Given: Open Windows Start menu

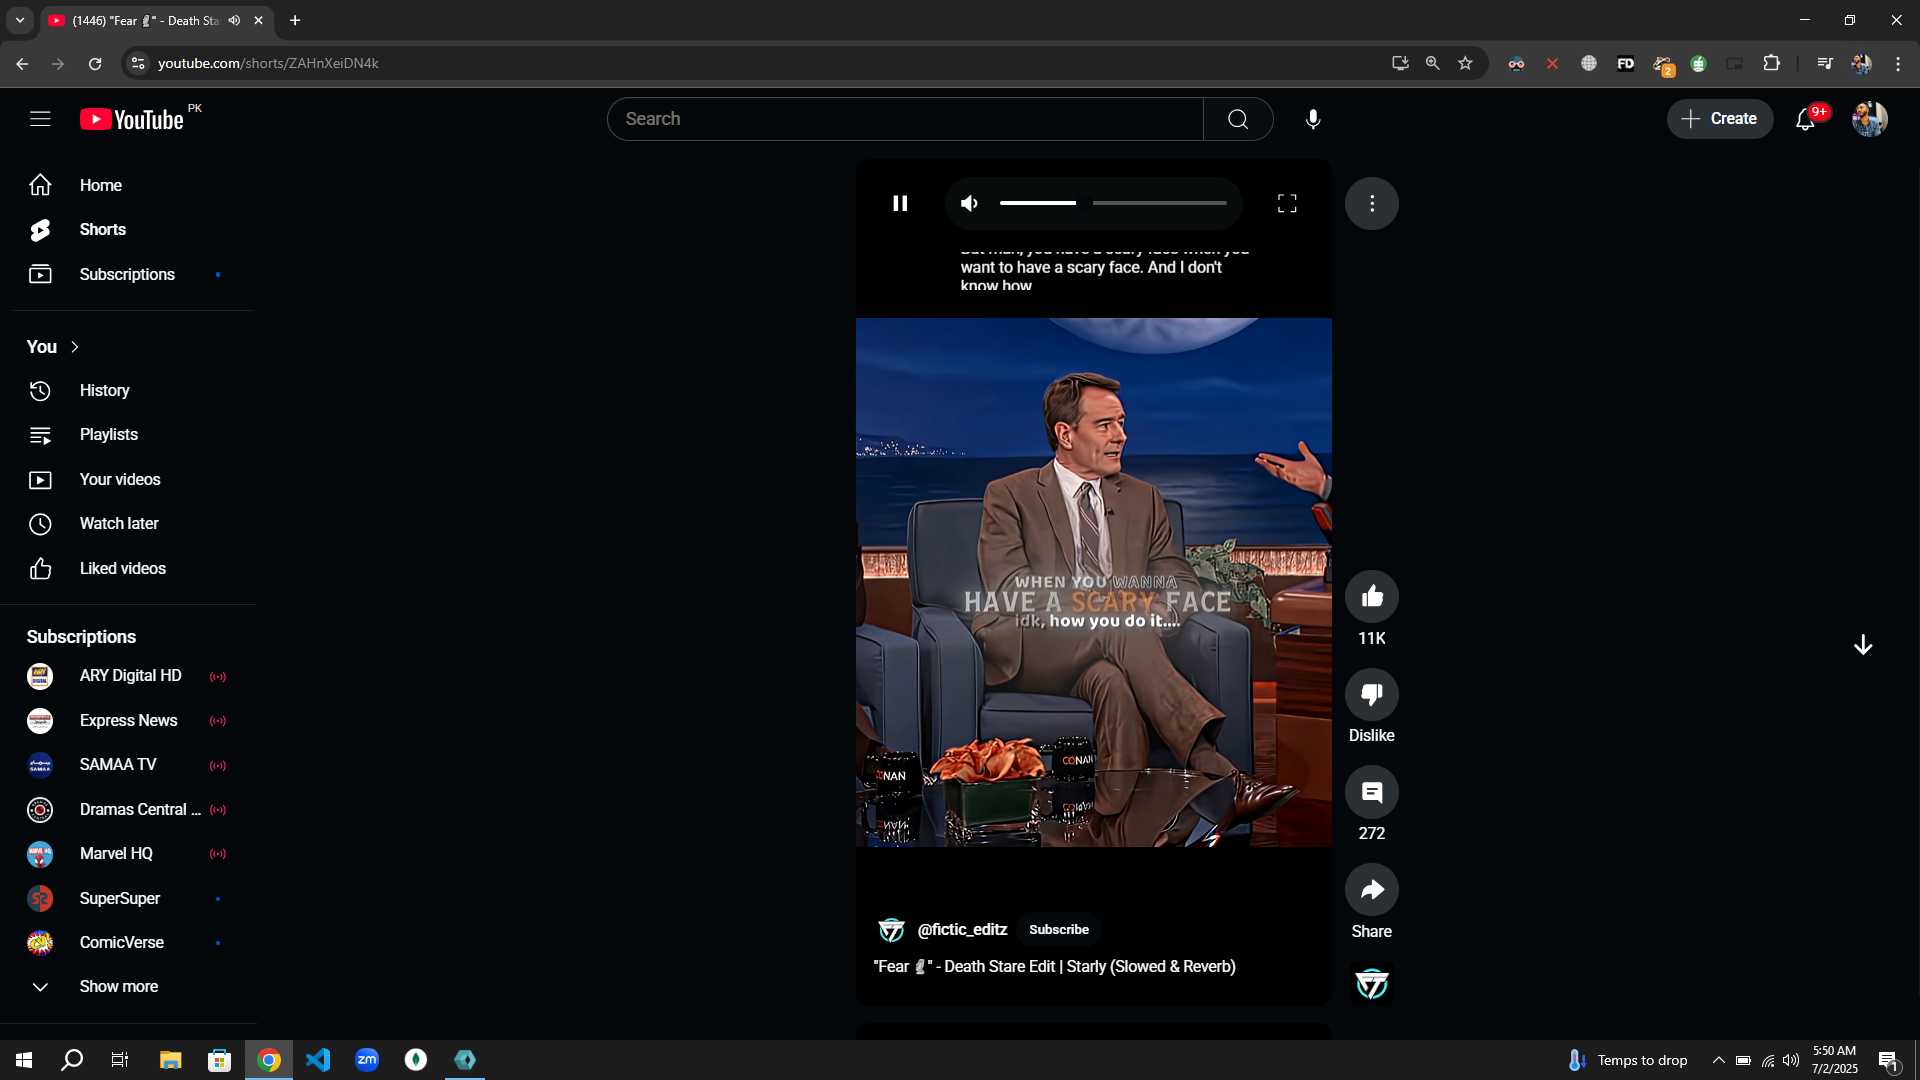Looking at the screenshot, I should point(24,1060).
